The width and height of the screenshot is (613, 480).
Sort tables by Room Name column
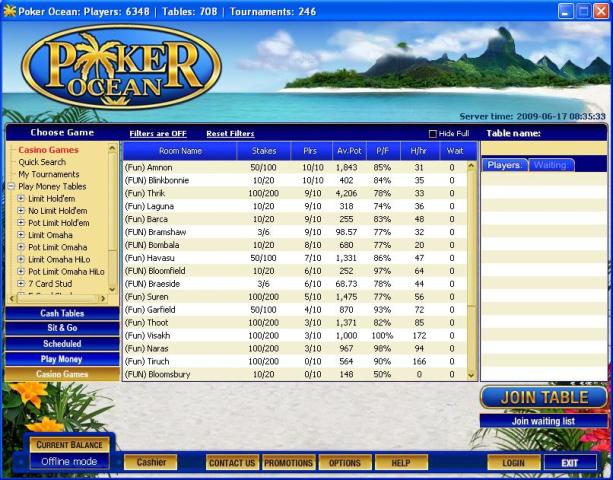pyautogui.click(x=180, y=151)
